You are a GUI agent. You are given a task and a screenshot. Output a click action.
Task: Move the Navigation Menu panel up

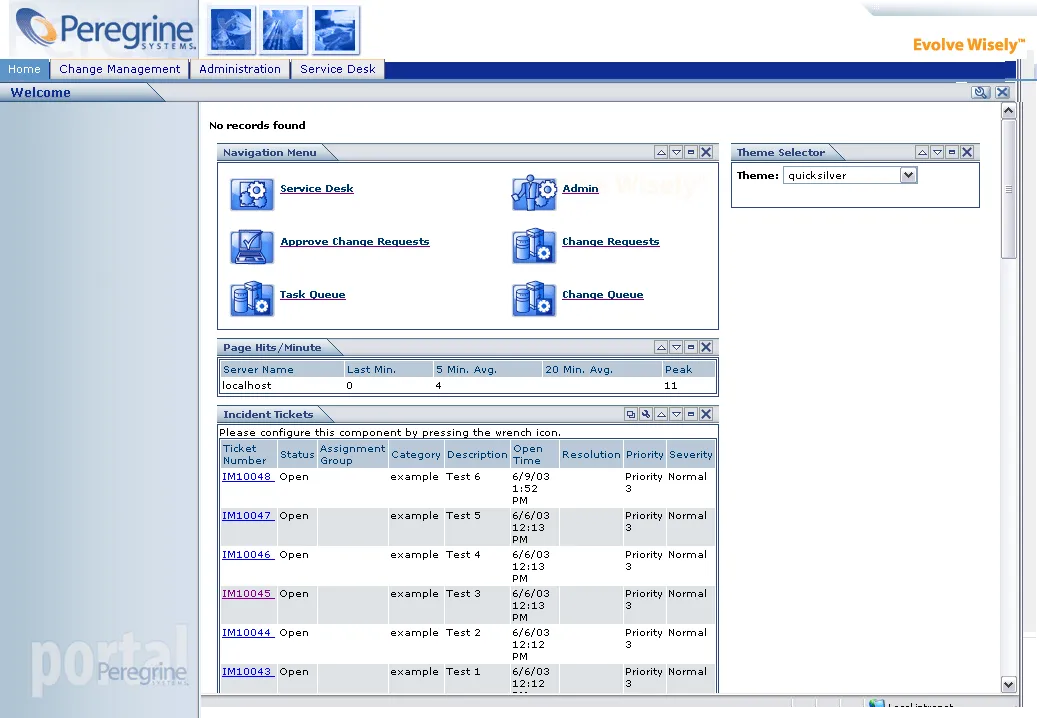(x=661, y=152)
